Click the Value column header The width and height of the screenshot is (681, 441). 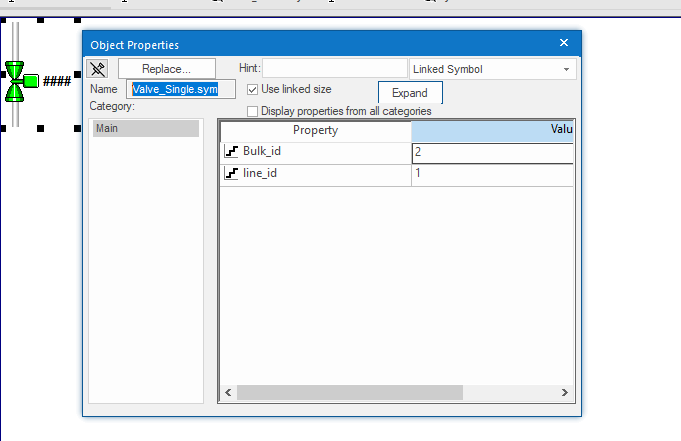[492, 131]
